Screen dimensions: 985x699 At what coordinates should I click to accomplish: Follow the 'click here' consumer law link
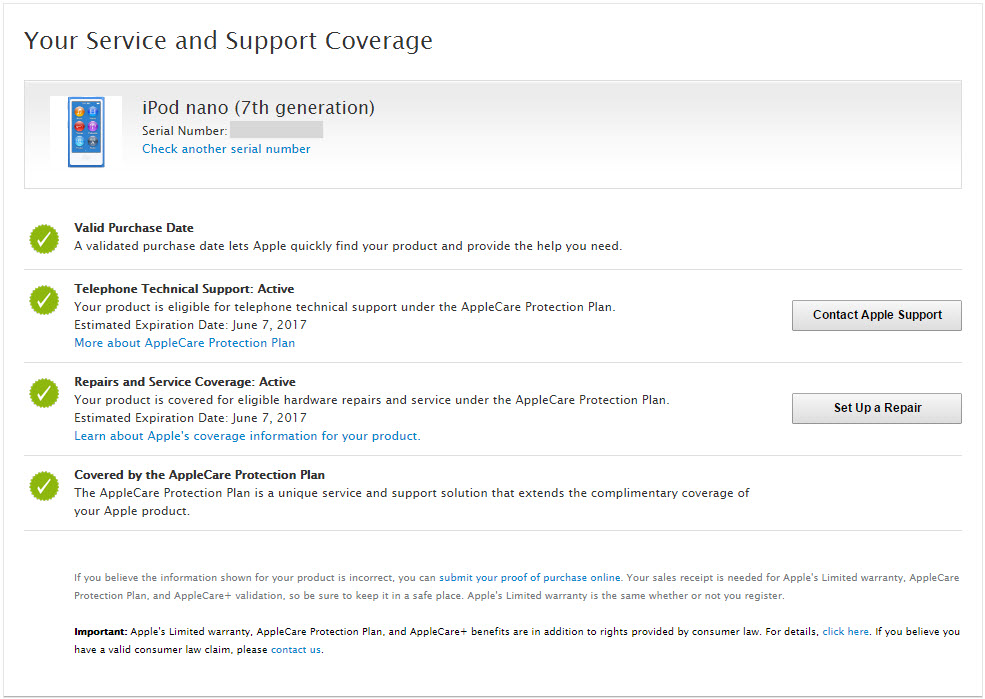(x=845, y=632)
